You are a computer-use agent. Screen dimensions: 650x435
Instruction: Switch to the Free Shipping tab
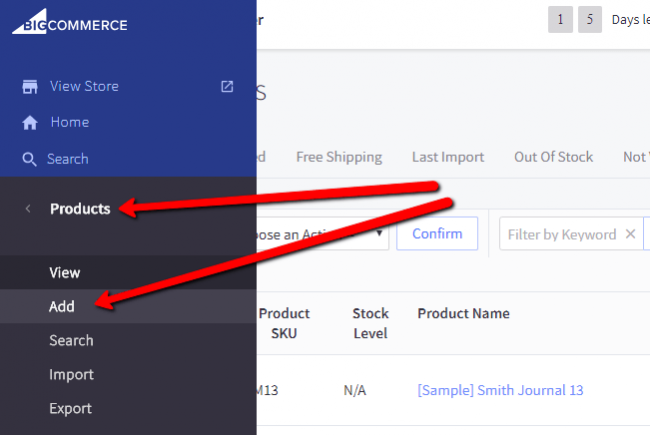pos(339,157)
